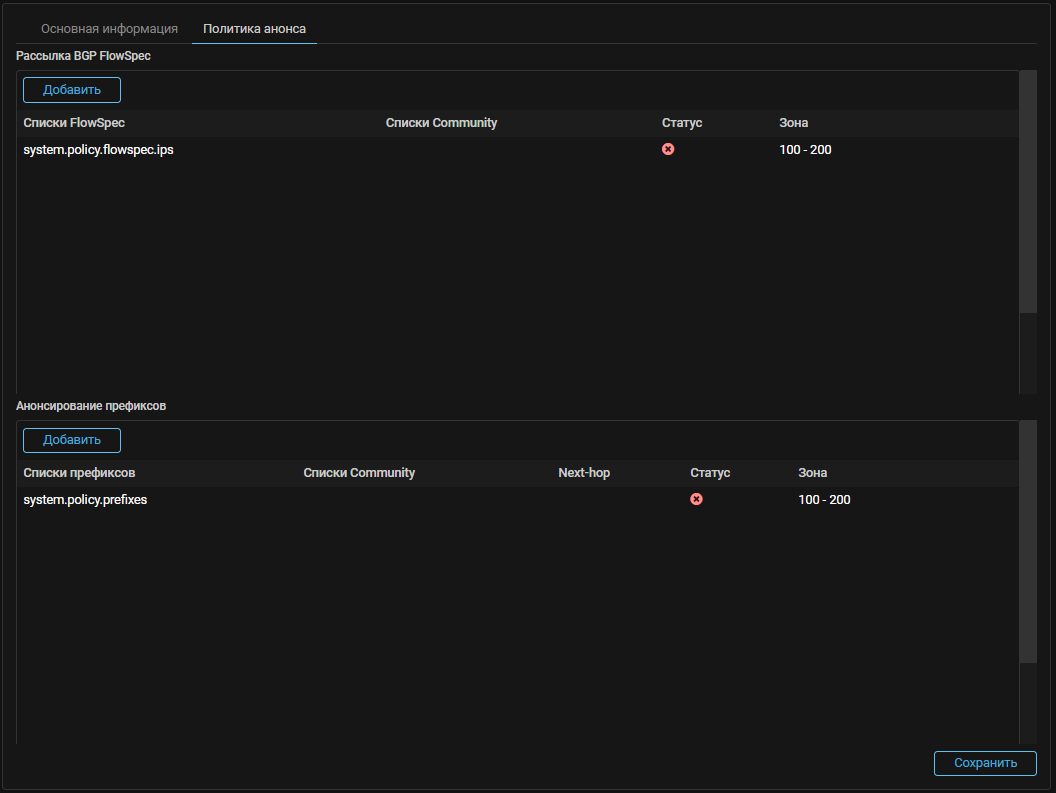Click the Списки FlowSpec column header
This screenshot has height=793, width=1056.
(x=74, y=123)
